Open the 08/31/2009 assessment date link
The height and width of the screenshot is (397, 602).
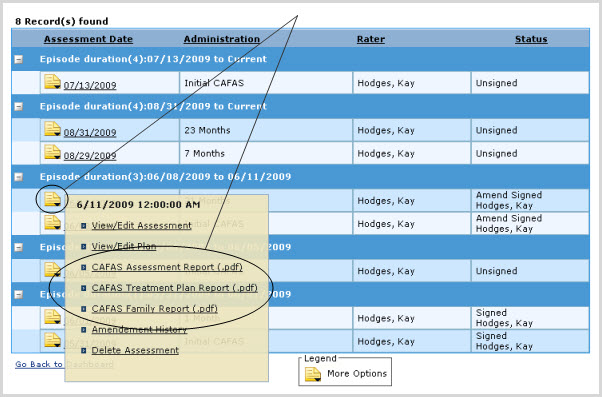point(90,132)
